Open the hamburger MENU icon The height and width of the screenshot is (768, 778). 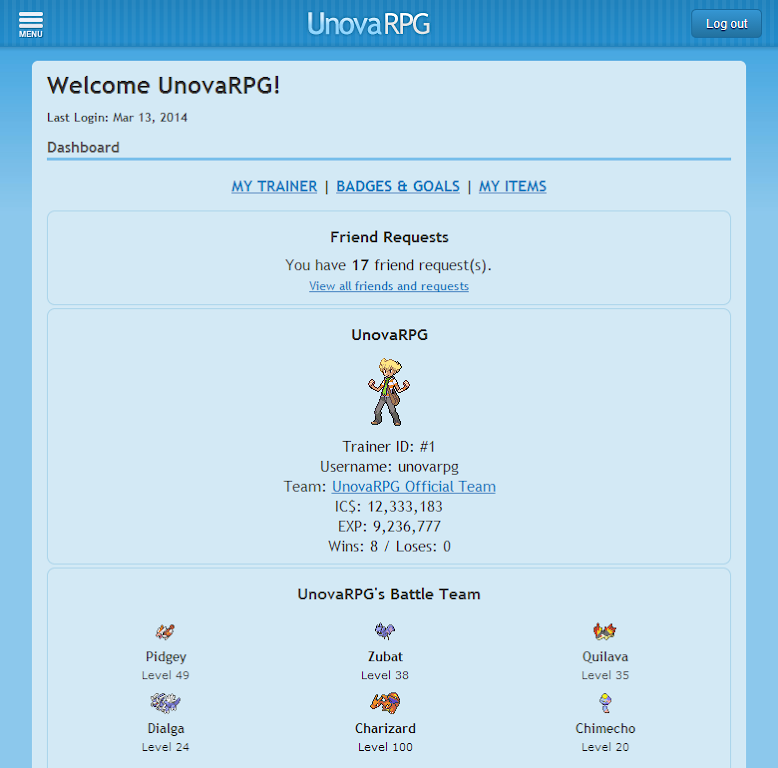point(31,24)
